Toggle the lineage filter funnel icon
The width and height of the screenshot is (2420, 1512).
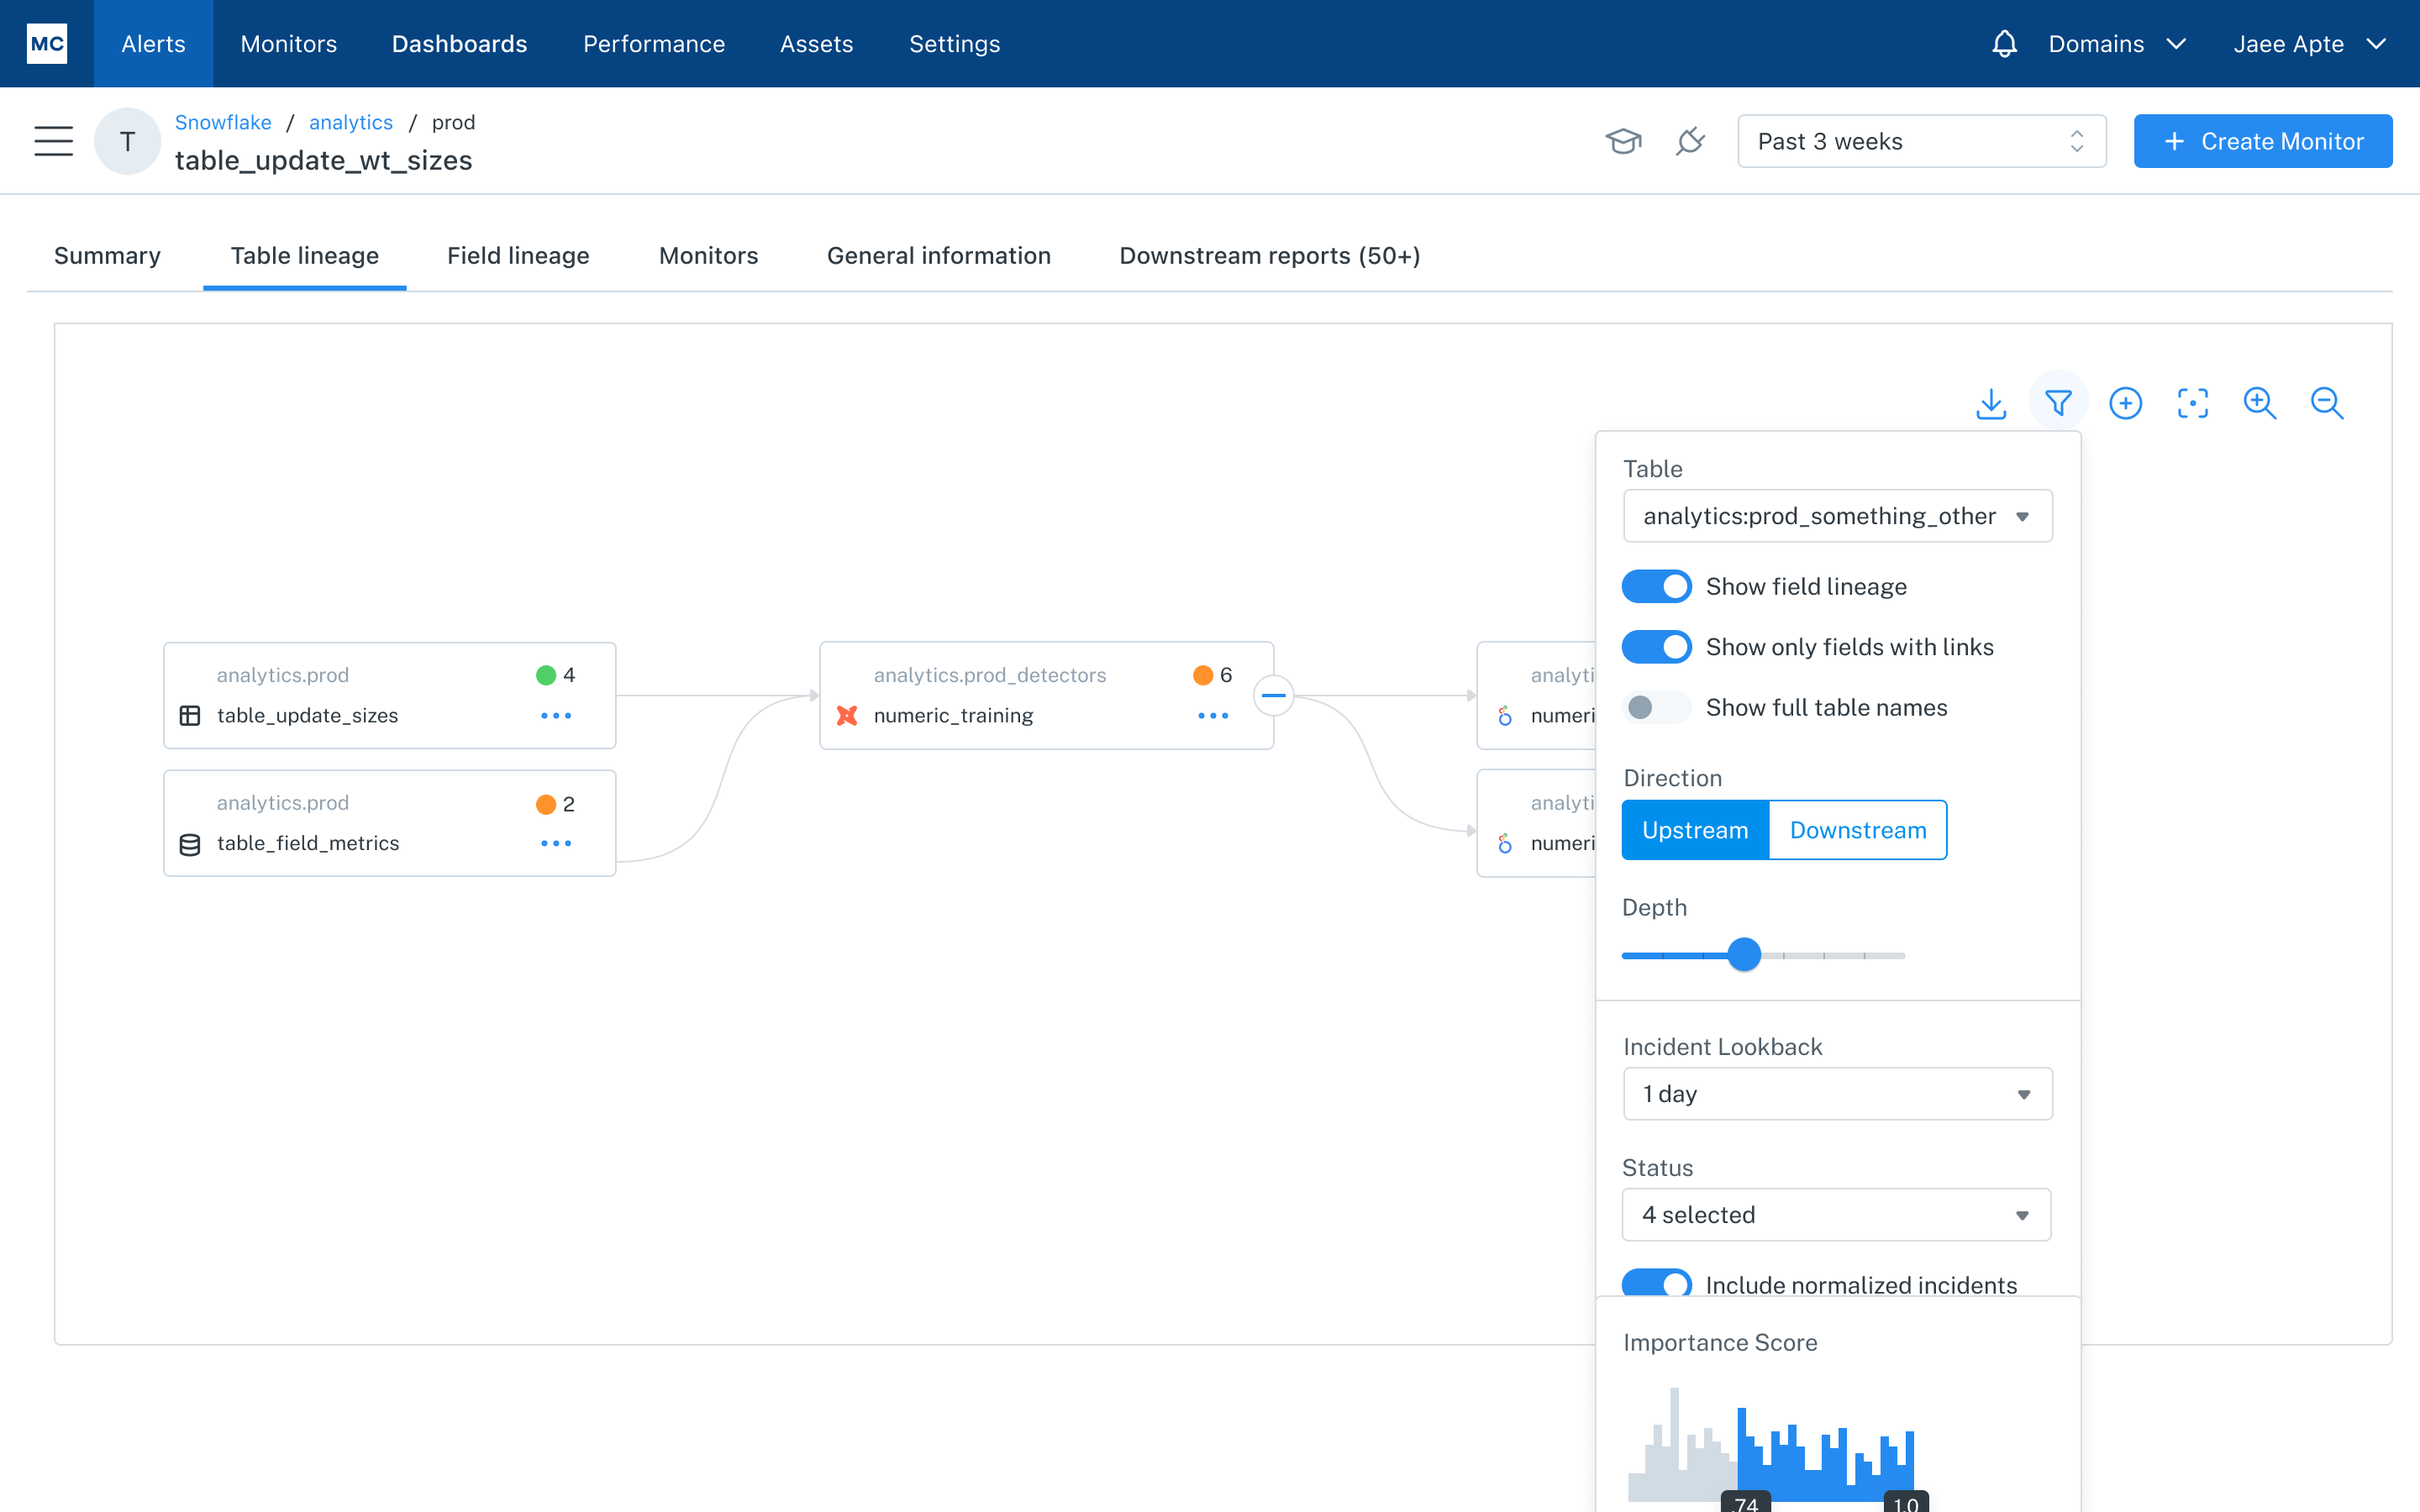[x=2058, y=403]
